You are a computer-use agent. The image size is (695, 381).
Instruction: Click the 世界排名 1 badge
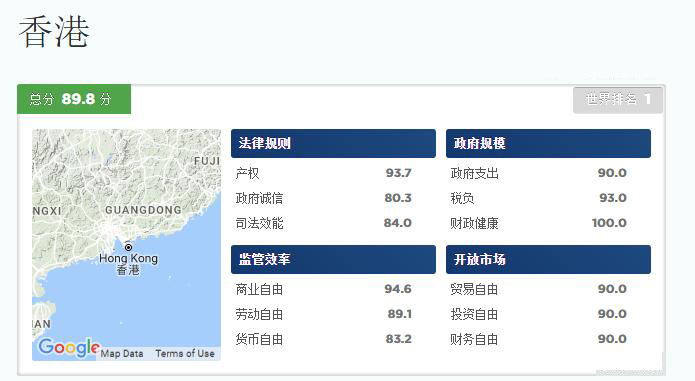[618, 100]
